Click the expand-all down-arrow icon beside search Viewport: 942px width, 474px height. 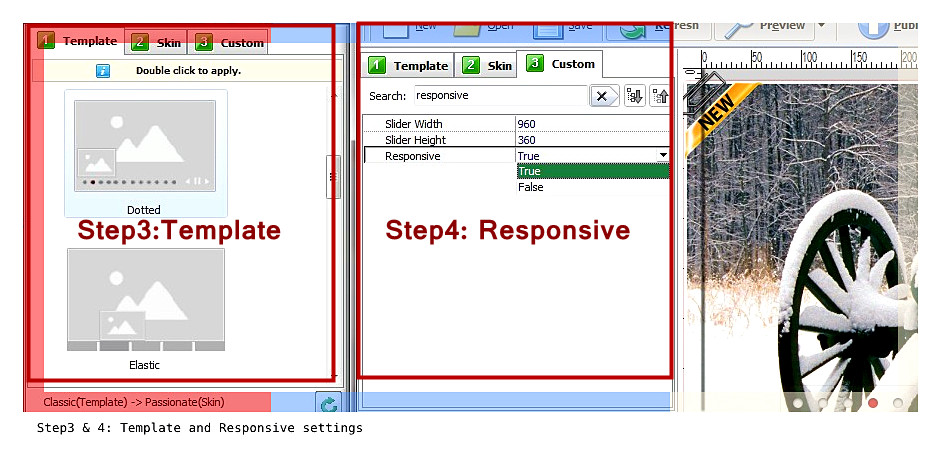[634, 96]
